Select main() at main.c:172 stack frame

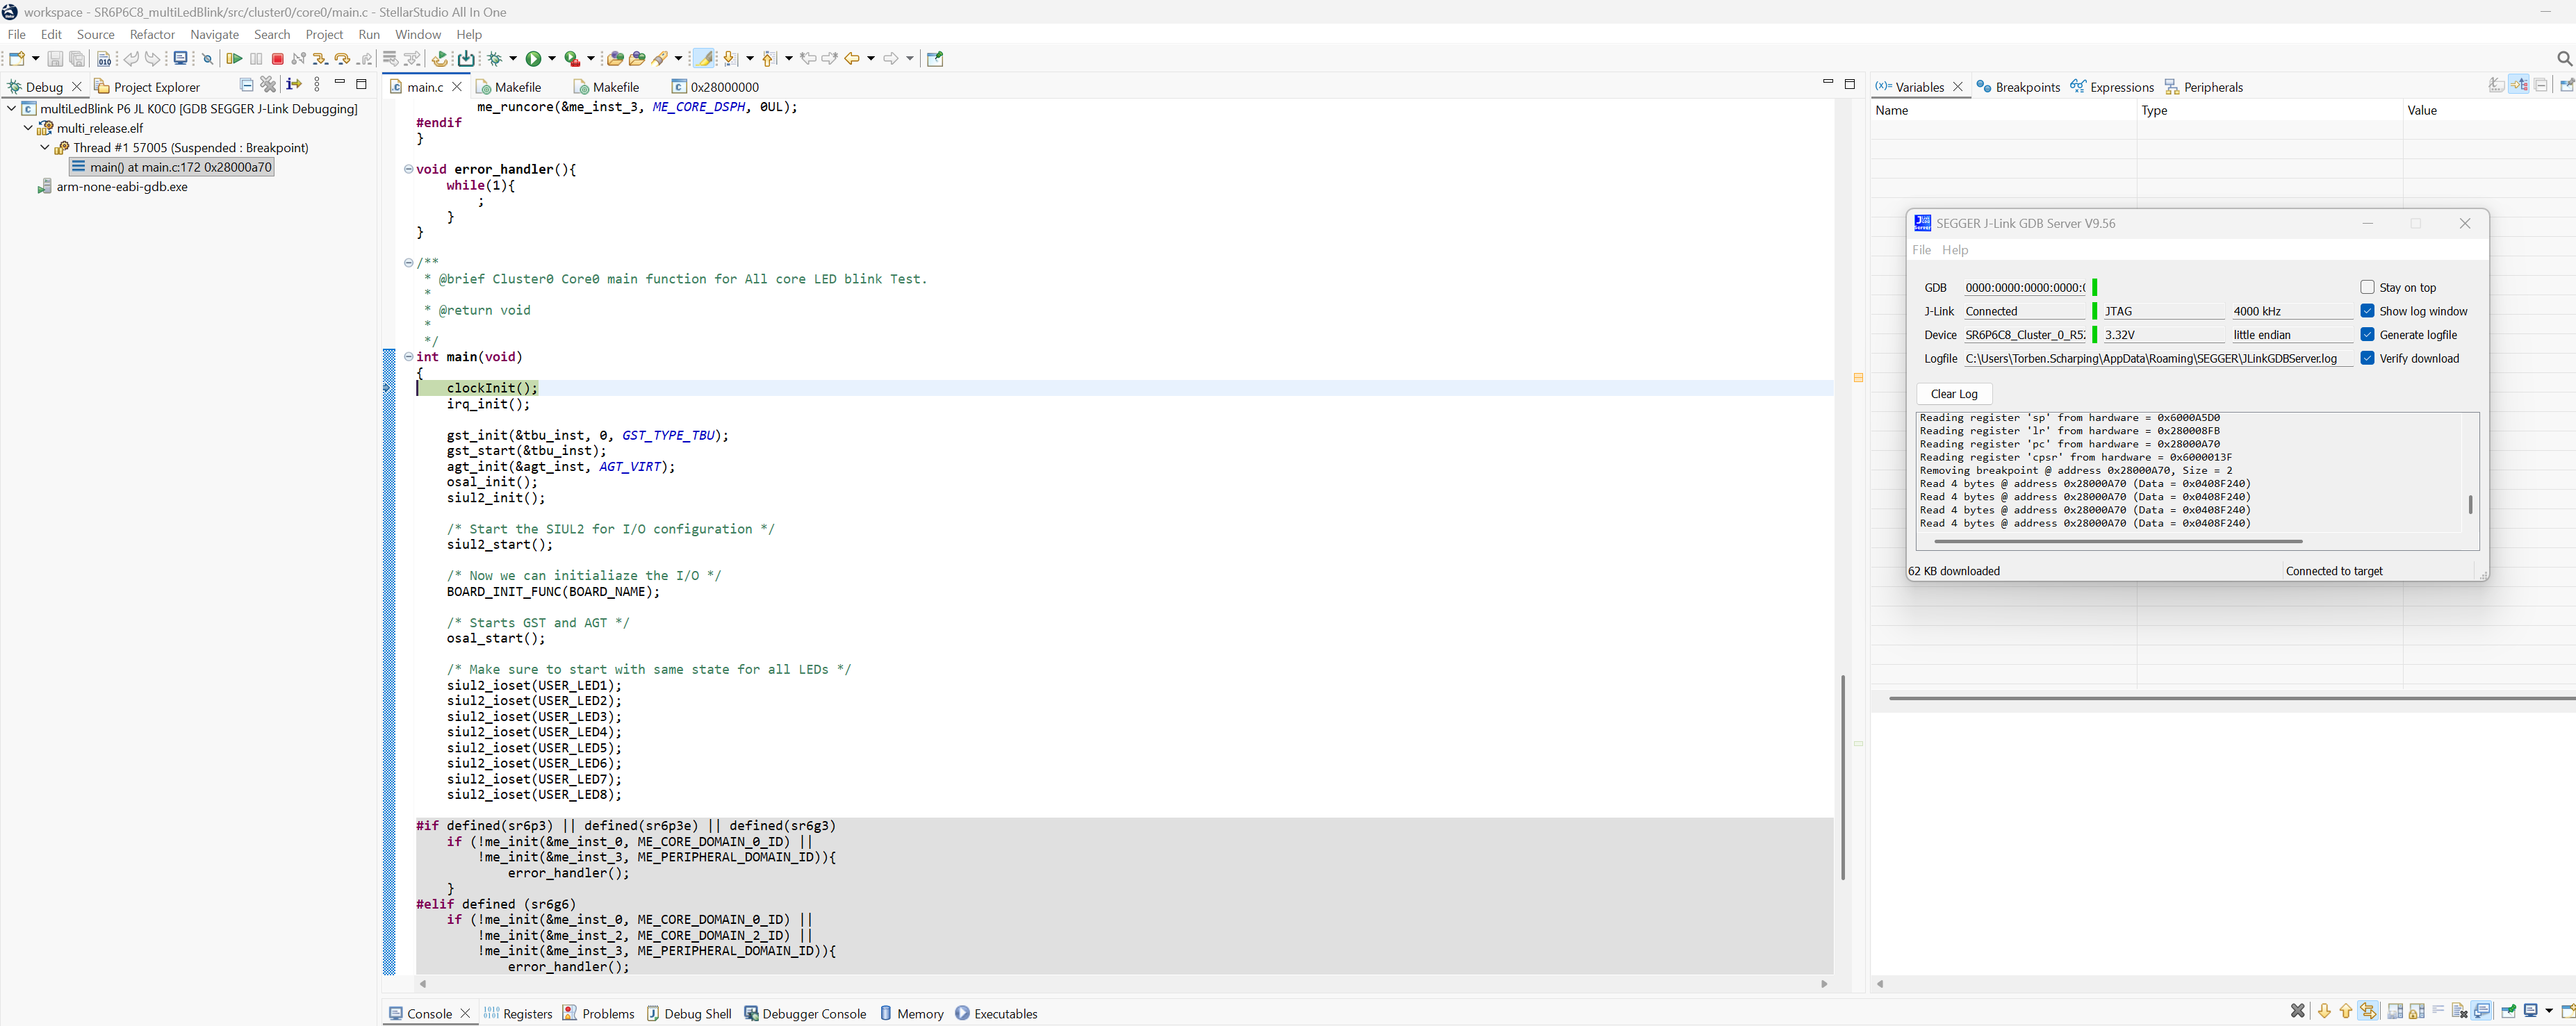click(172, 167)
